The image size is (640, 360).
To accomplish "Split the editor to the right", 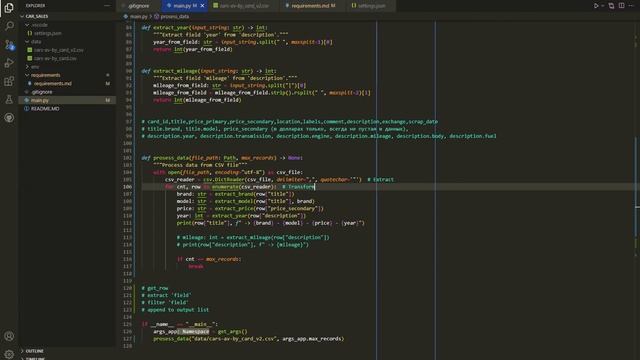I will pyautogui.click(x=621, y=6).
